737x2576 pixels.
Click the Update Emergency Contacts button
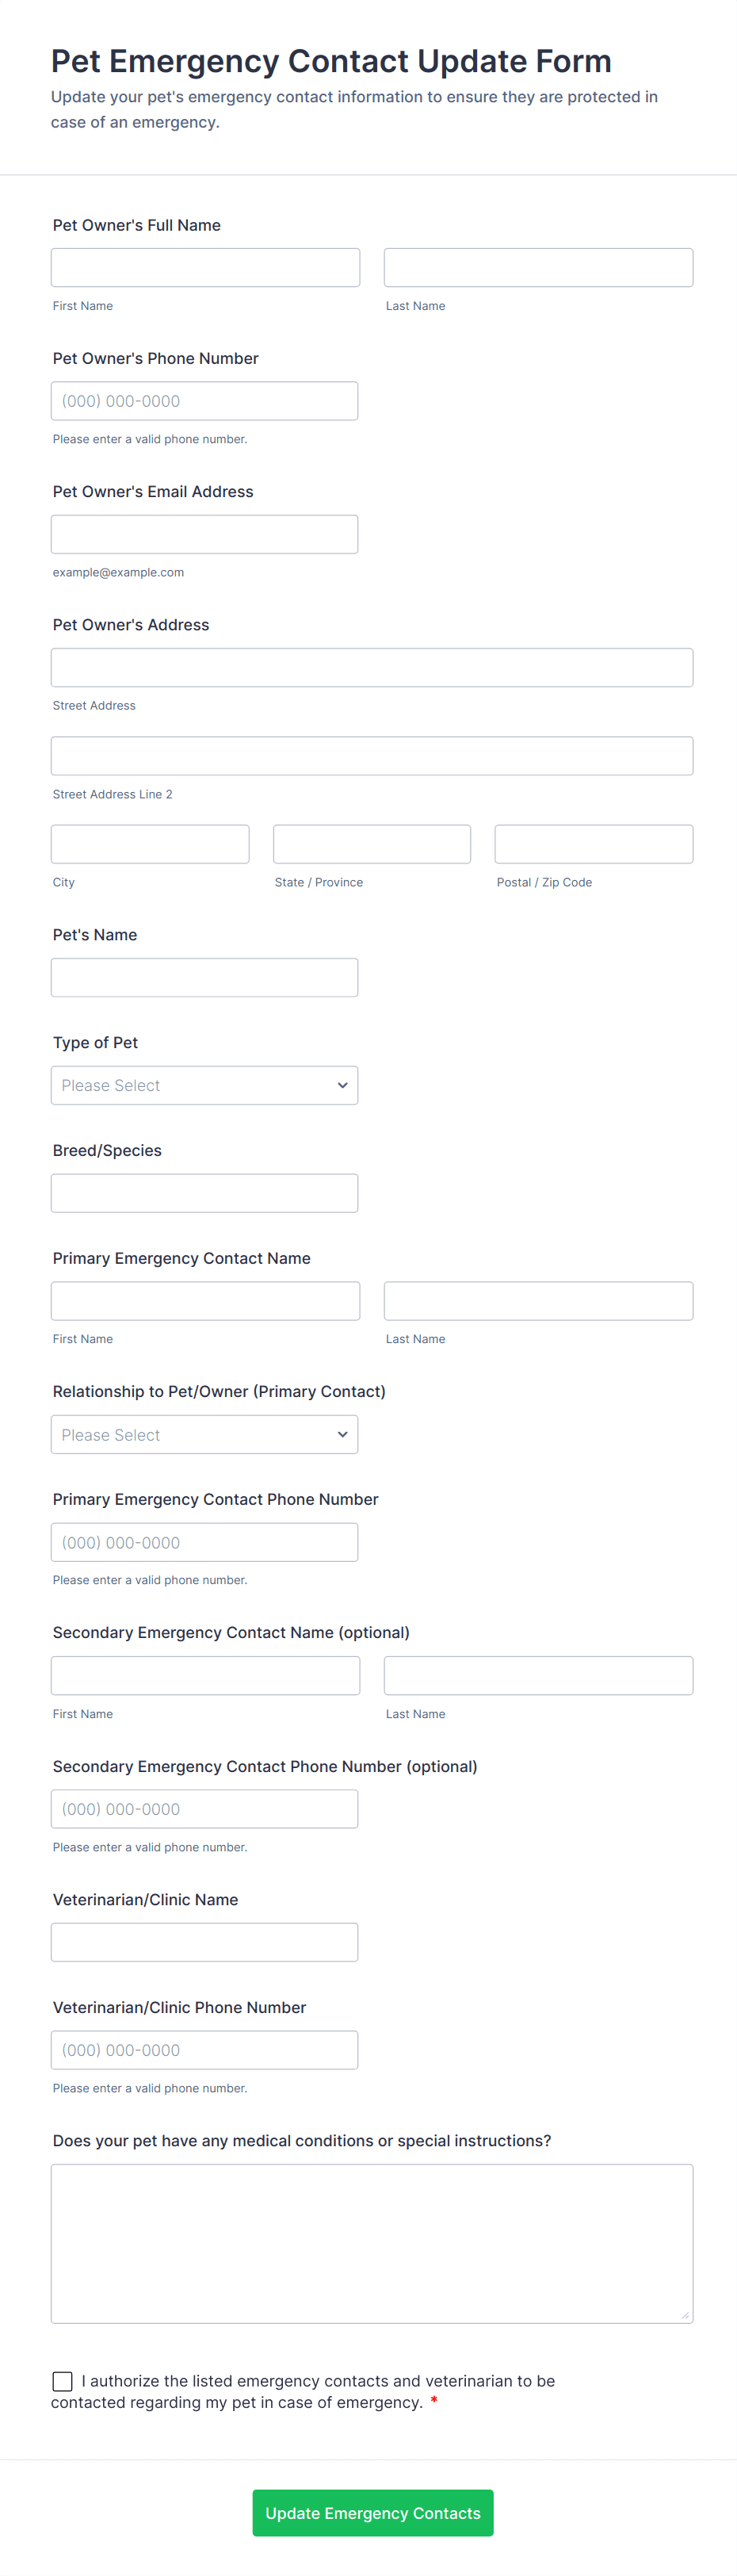[372, 2512]
